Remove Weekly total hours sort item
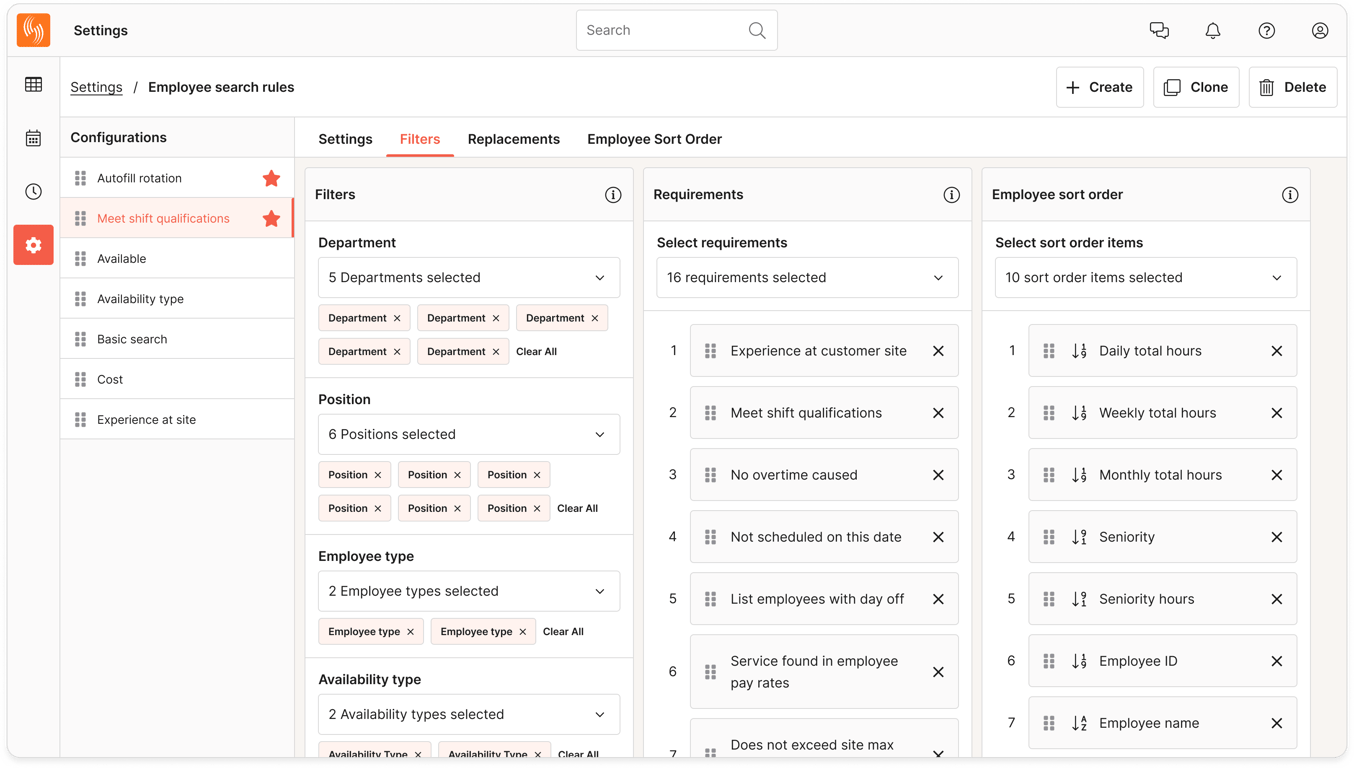This screenshot has height=768, width=1354. tap(1277, 413)
